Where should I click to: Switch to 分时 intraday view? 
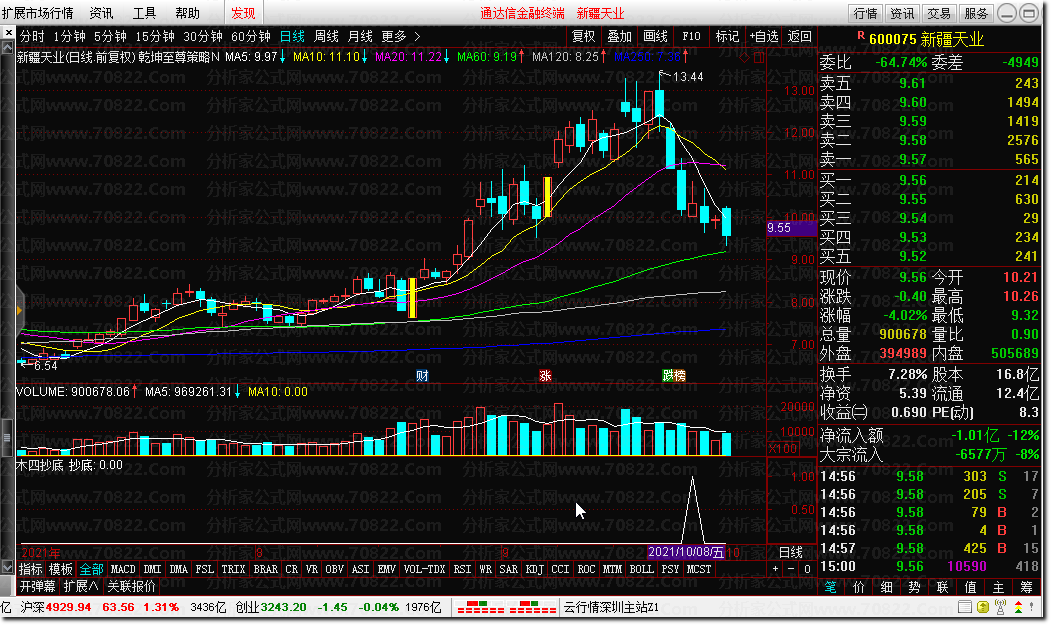32,36
